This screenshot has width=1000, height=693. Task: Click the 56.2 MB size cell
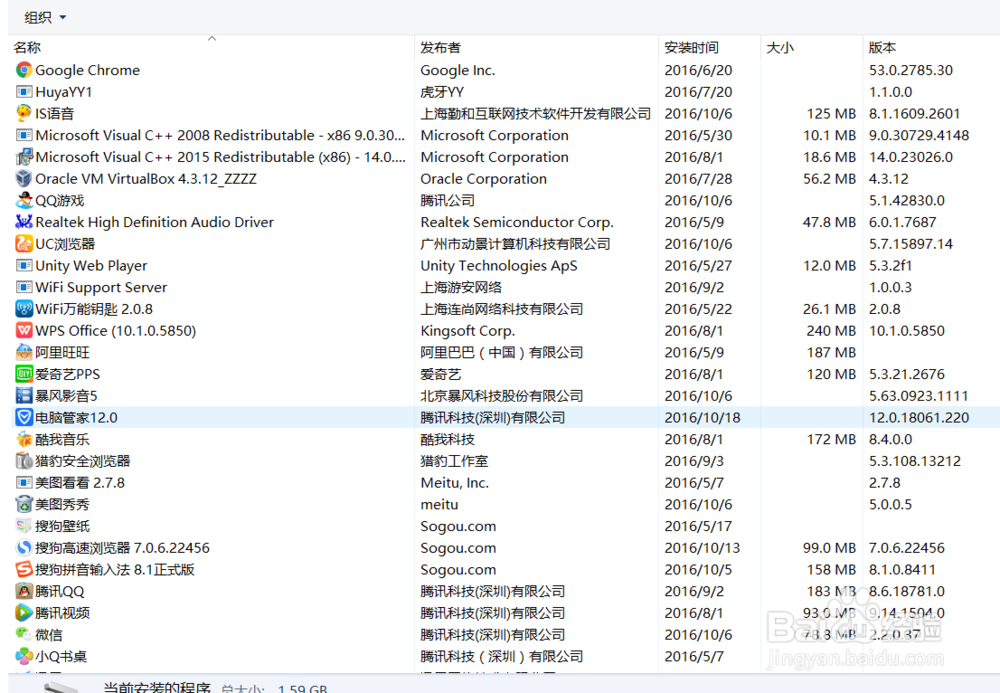829,179
